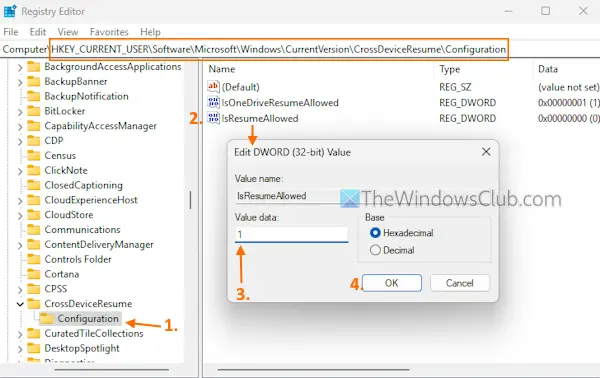600x378 pixels.
Task: Click the tree pane horizontal scrollbar
Action: (112, 370)
